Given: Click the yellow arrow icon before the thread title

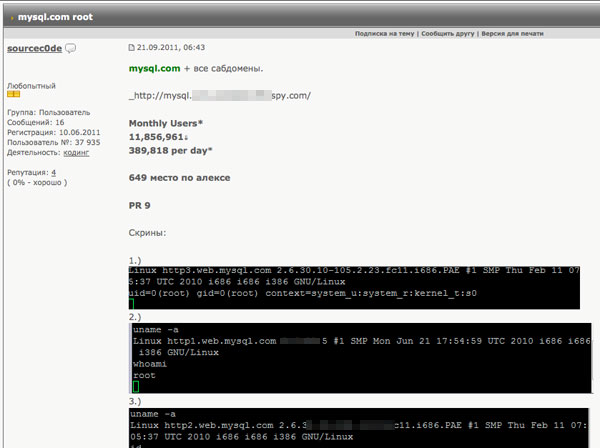Looking at the screenshot, I should pos(12,18).
